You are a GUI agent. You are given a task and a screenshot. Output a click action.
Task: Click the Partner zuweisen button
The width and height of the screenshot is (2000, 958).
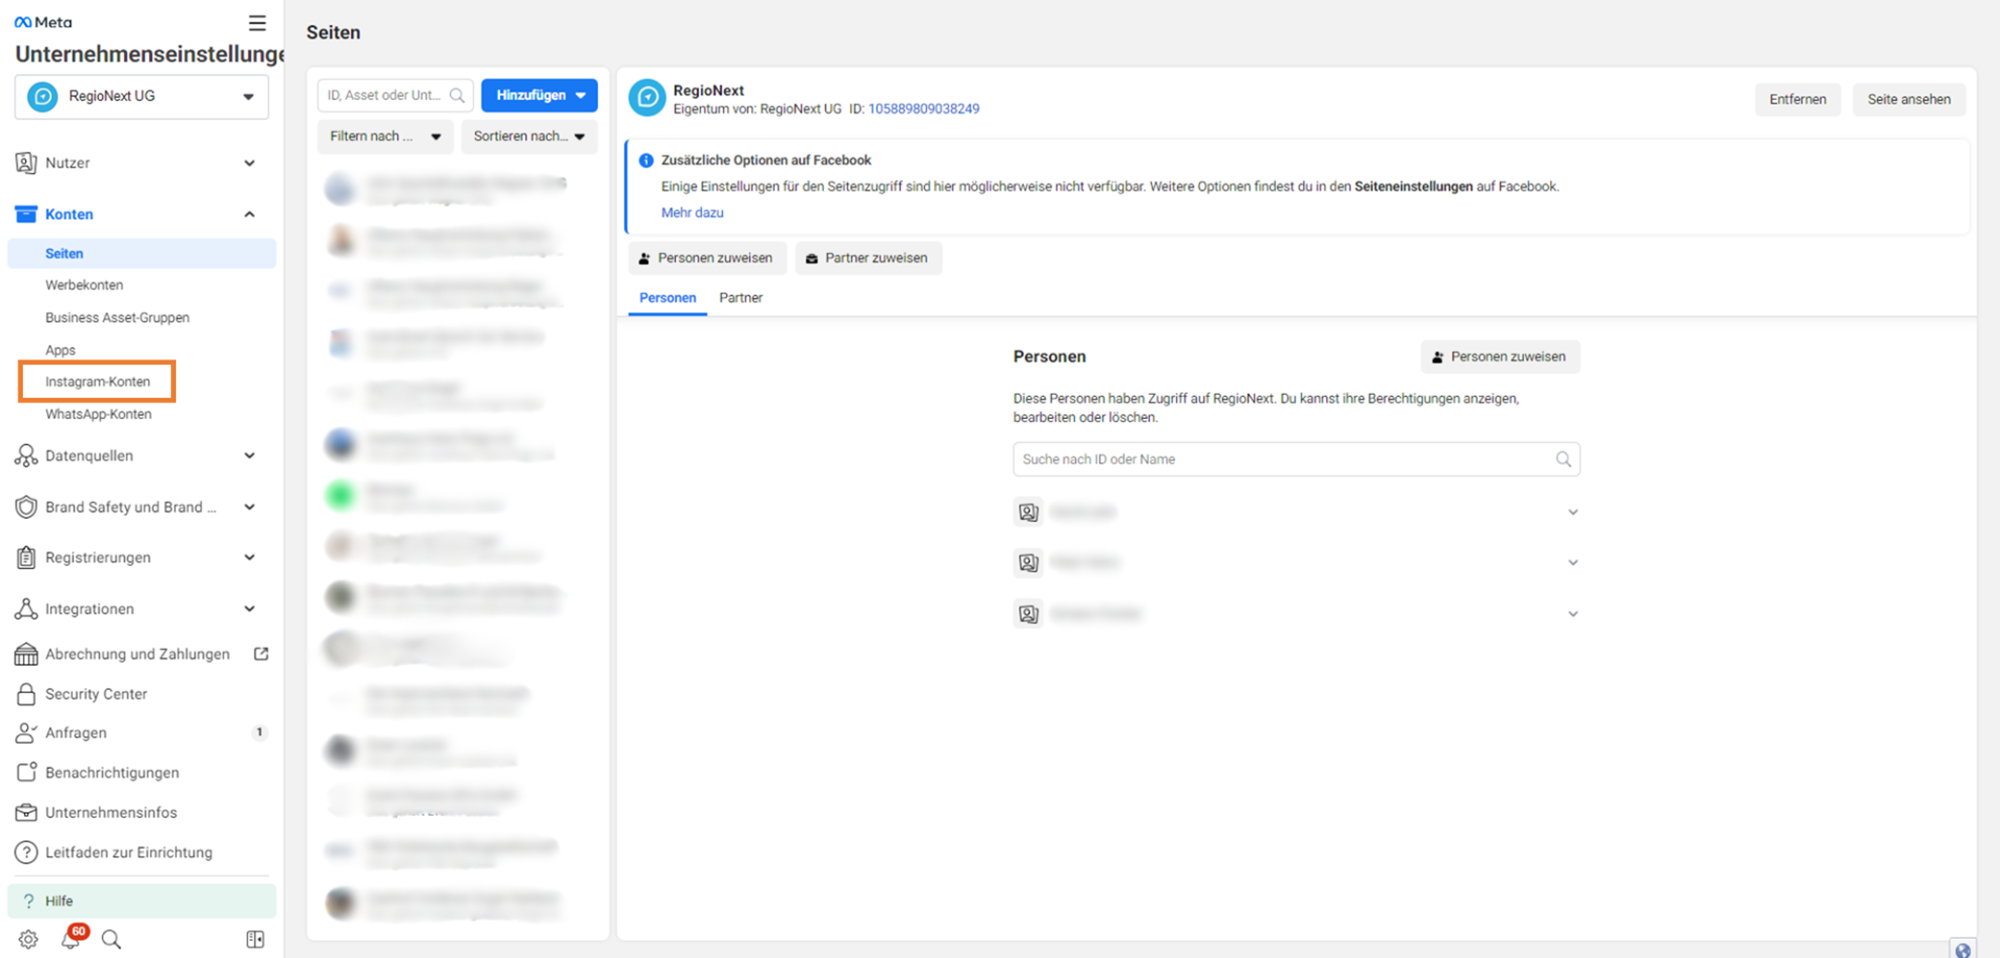coord(868,258)
